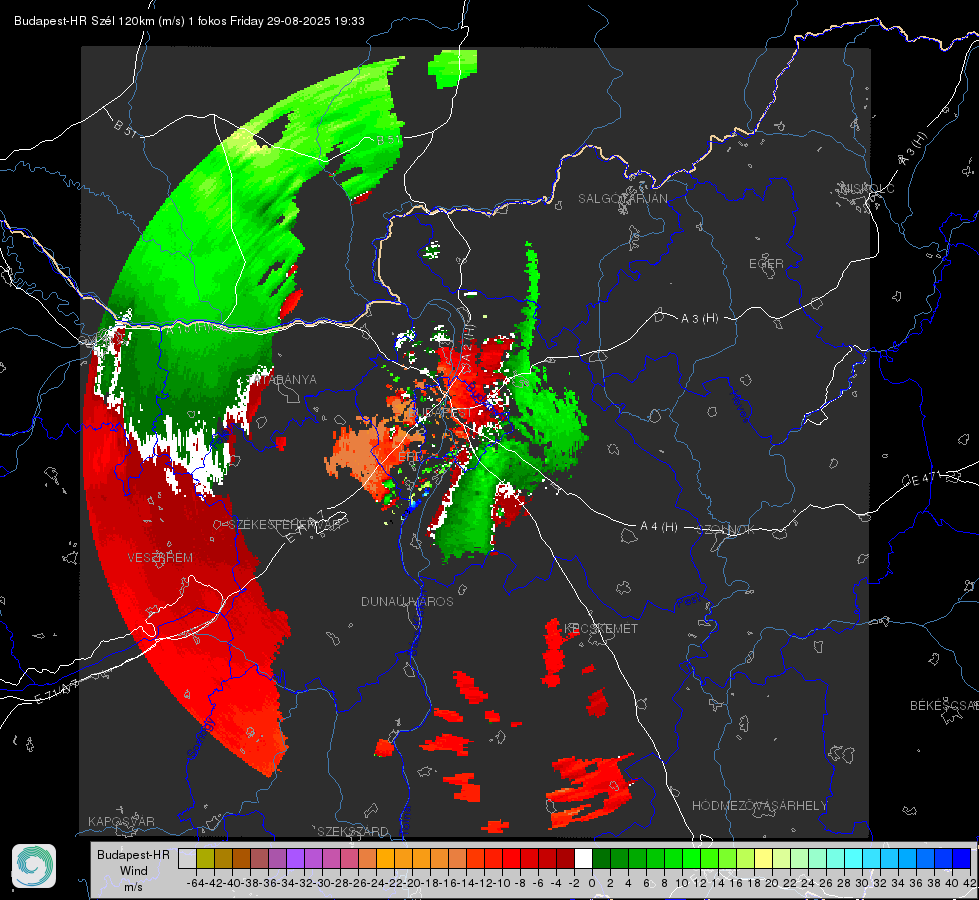Pick the yellow 18-20 legend swatch
The width and height of the screenshot is (979, 900).
point(764,859)
